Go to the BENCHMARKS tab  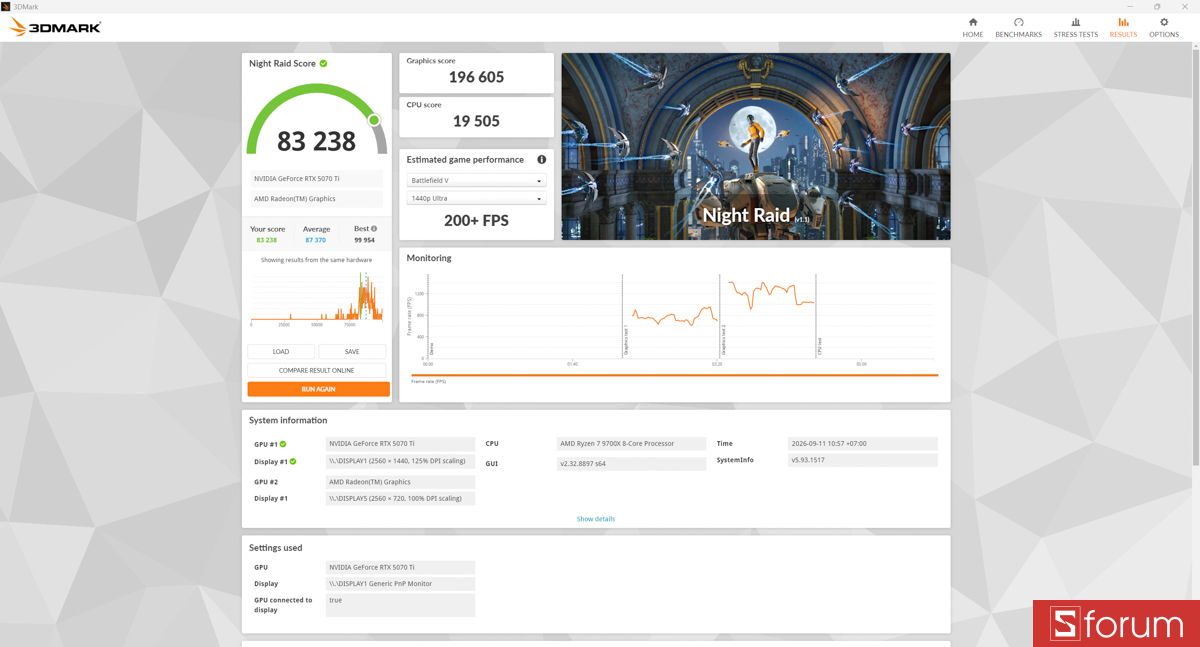1018,28
